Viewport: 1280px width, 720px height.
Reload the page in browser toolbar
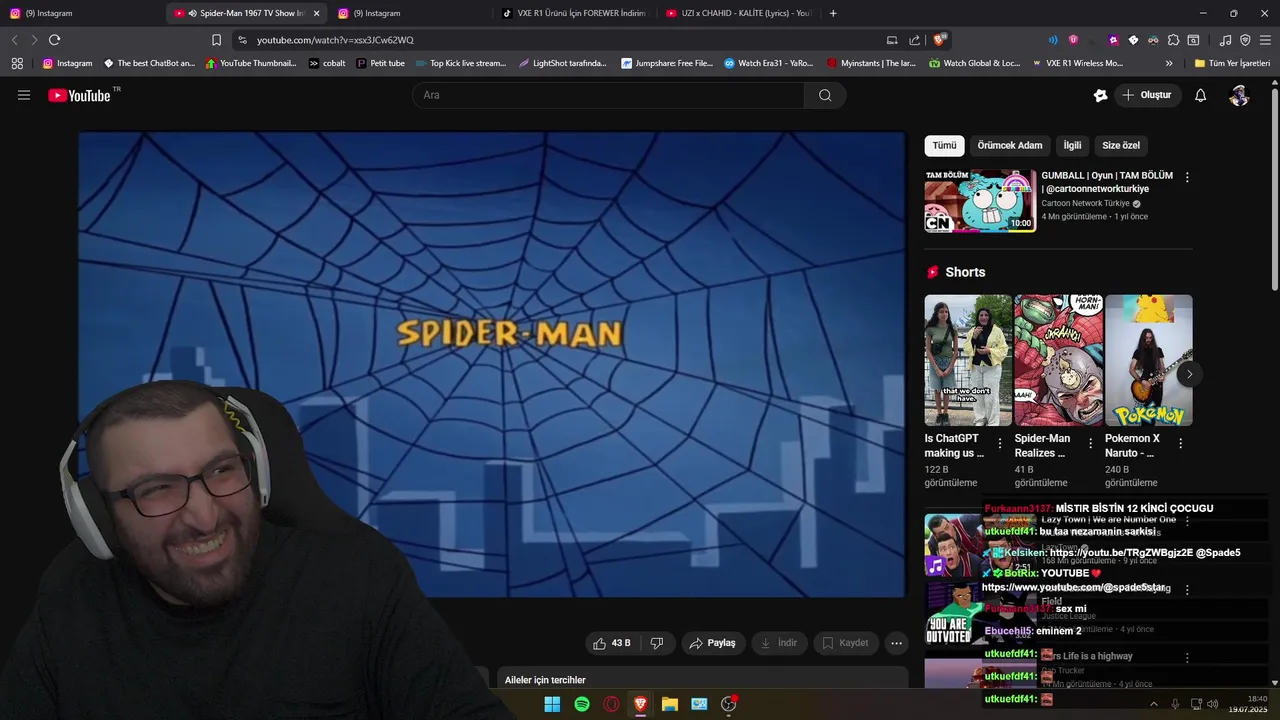tap(54, 40)
